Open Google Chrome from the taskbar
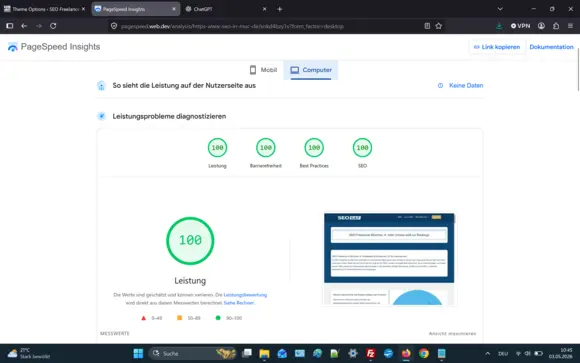 424,353
